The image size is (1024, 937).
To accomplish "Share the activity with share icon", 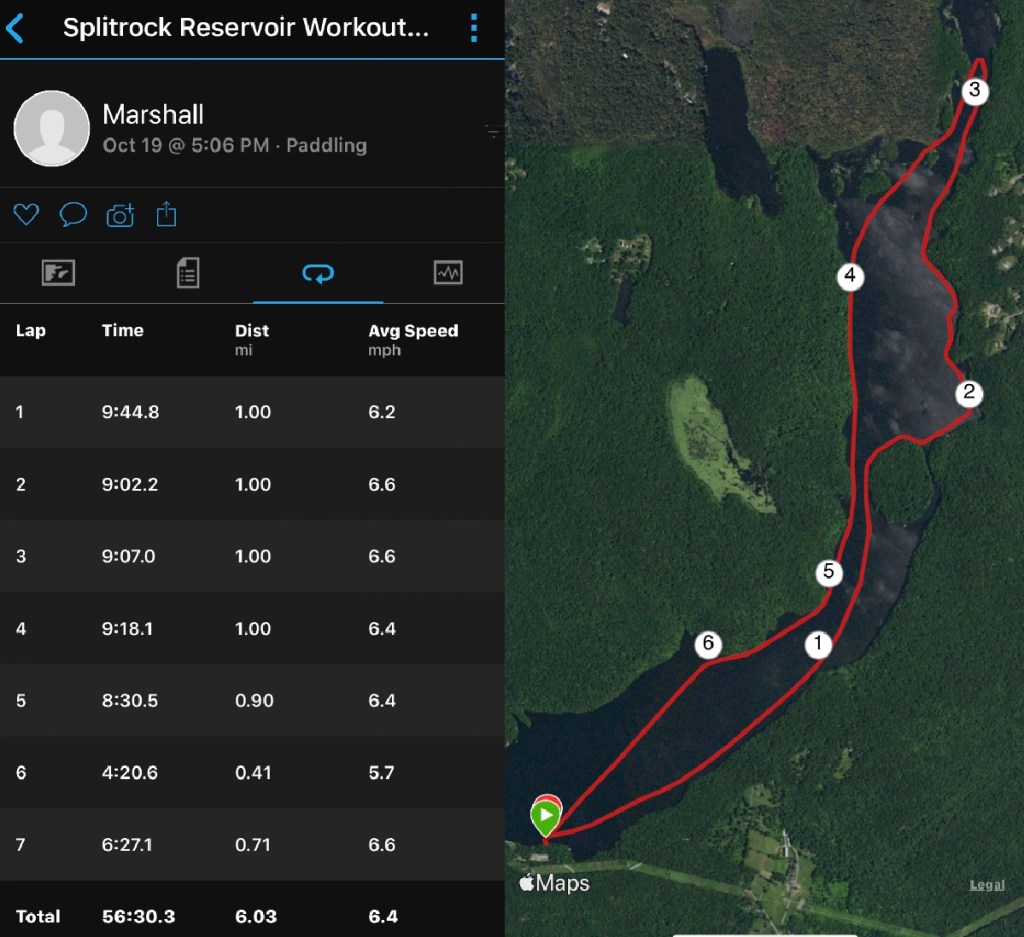I will [x=167, y=214].
